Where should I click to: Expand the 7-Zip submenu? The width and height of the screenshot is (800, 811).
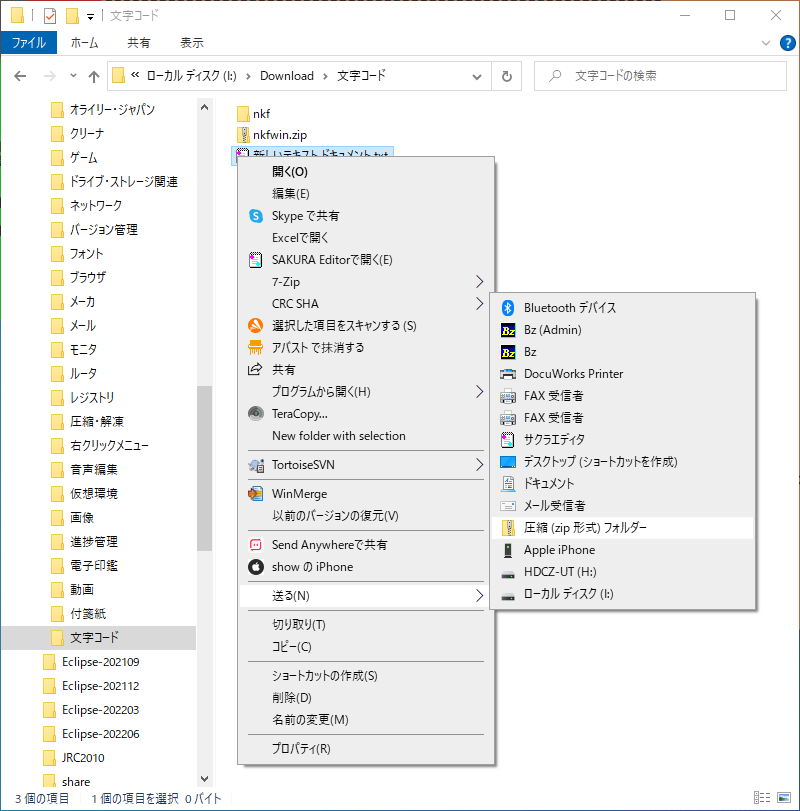[x=479, y=282]
